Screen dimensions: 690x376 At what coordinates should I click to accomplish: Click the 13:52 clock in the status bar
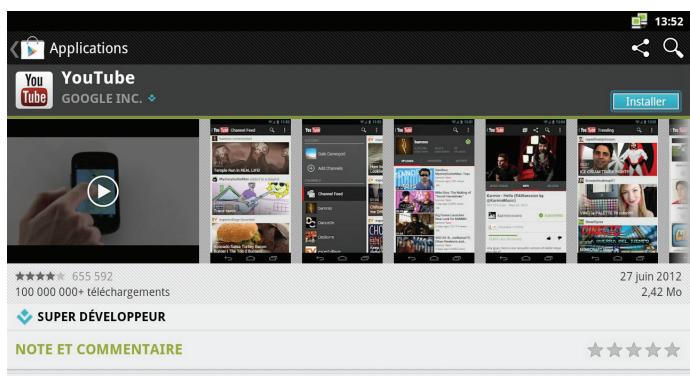point(668,21)
